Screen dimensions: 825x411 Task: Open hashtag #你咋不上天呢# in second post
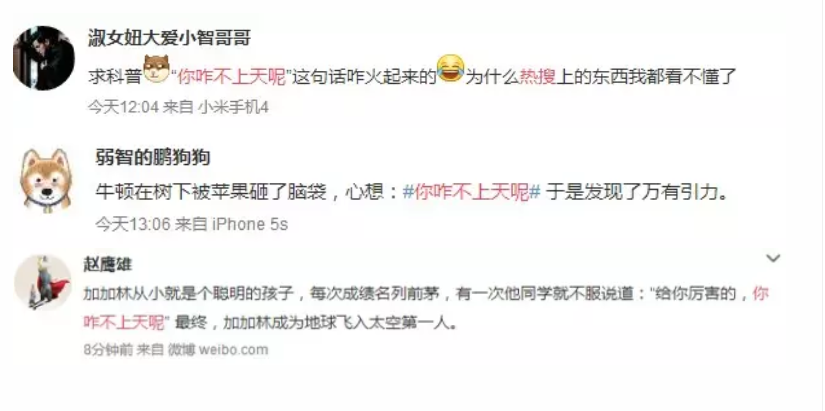tap(471, 193)
